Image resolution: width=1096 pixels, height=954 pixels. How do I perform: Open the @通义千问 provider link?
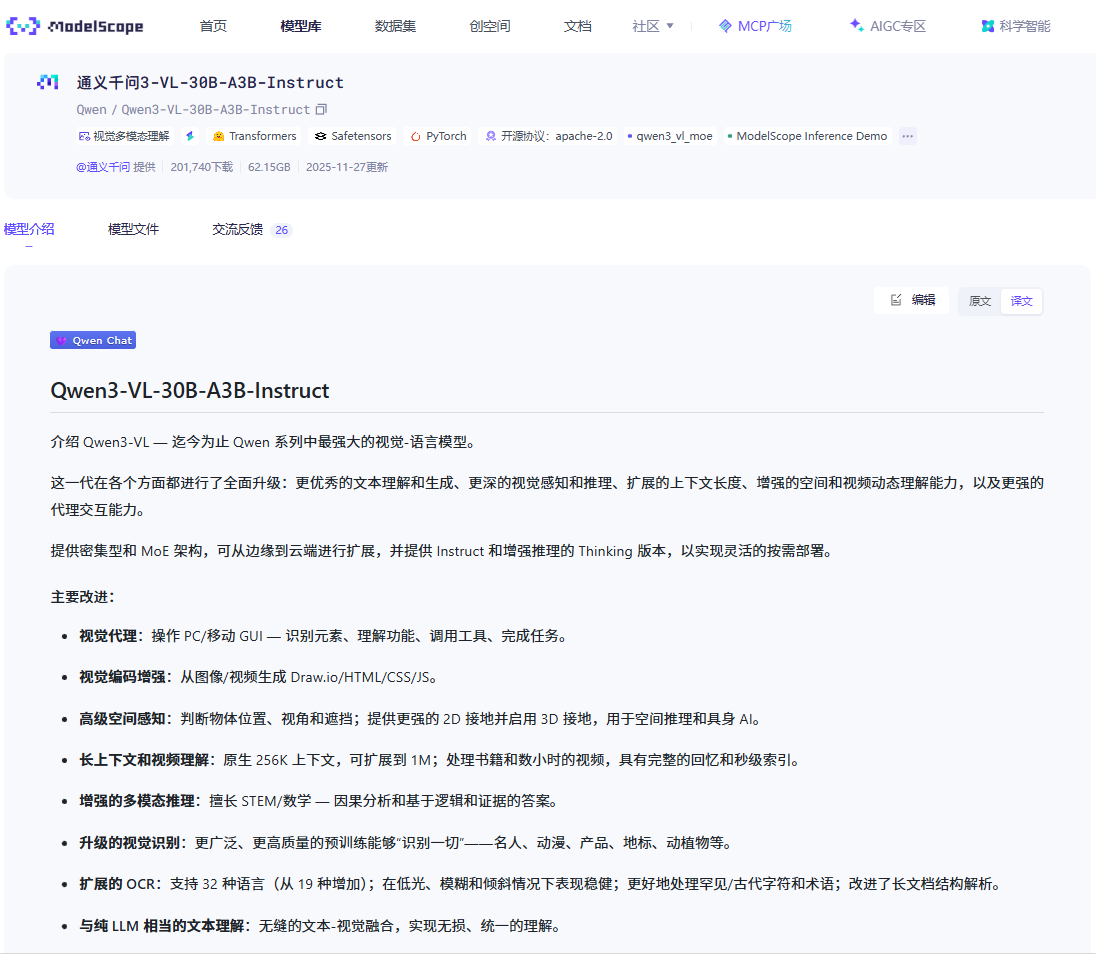[103, 167]
